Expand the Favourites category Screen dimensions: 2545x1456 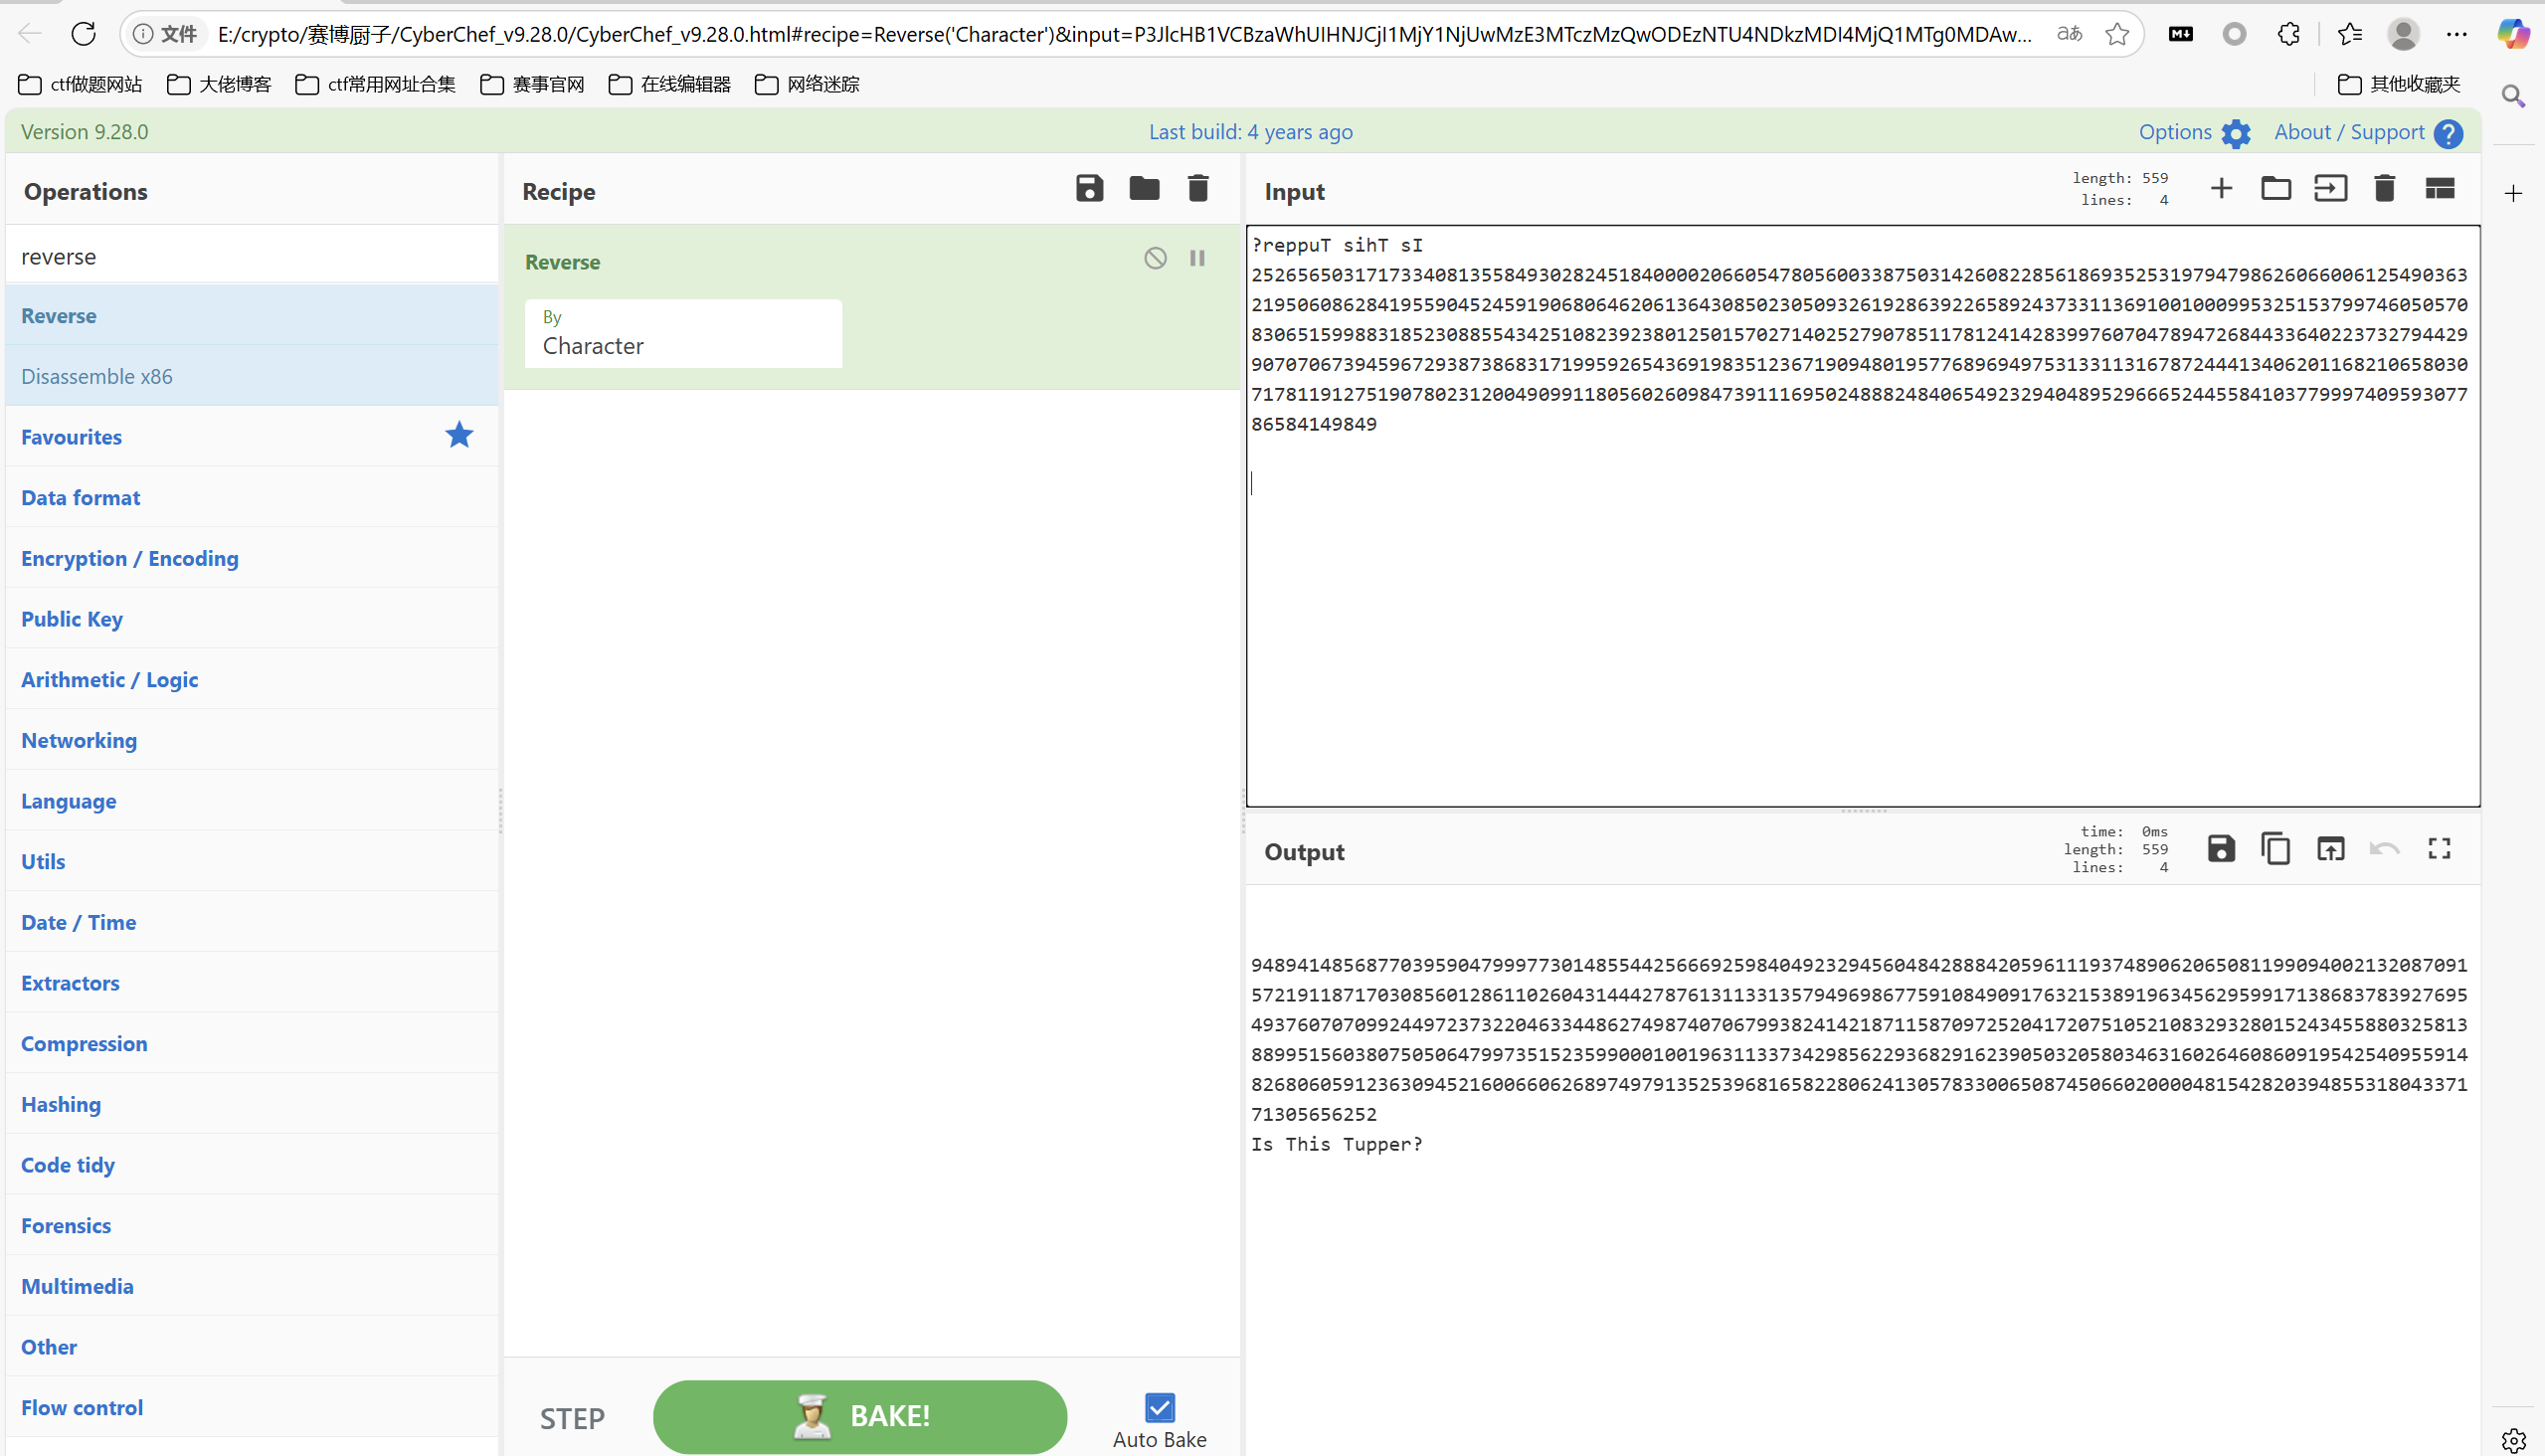coord(252,437)
